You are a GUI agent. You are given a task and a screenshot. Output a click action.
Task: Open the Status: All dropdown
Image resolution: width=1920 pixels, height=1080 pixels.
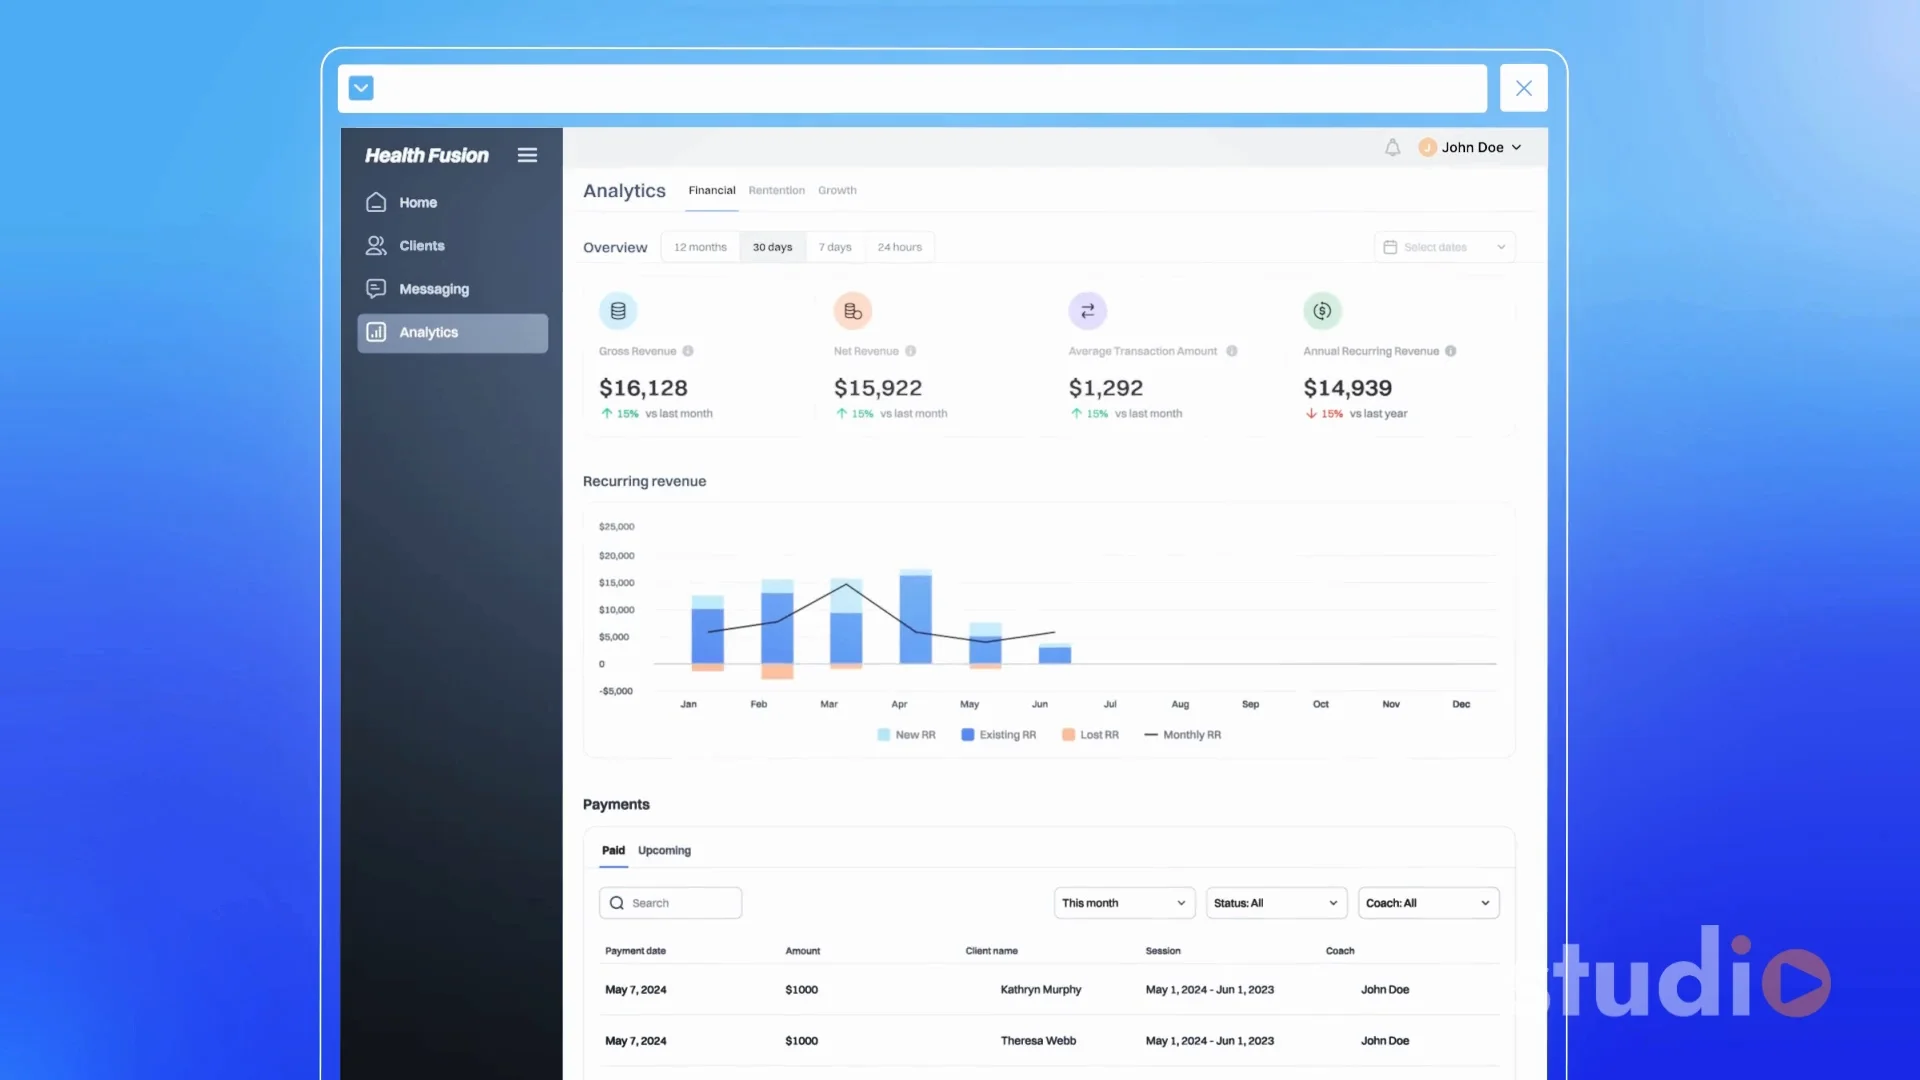click(1276, 903)
